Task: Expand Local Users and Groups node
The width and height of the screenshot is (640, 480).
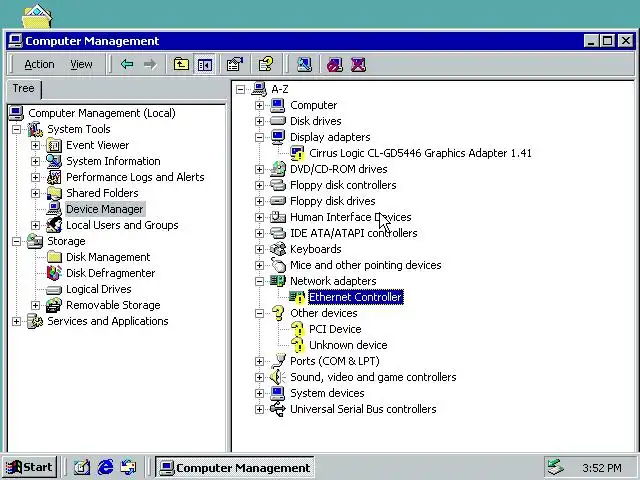Action: (x=36, y=225)
